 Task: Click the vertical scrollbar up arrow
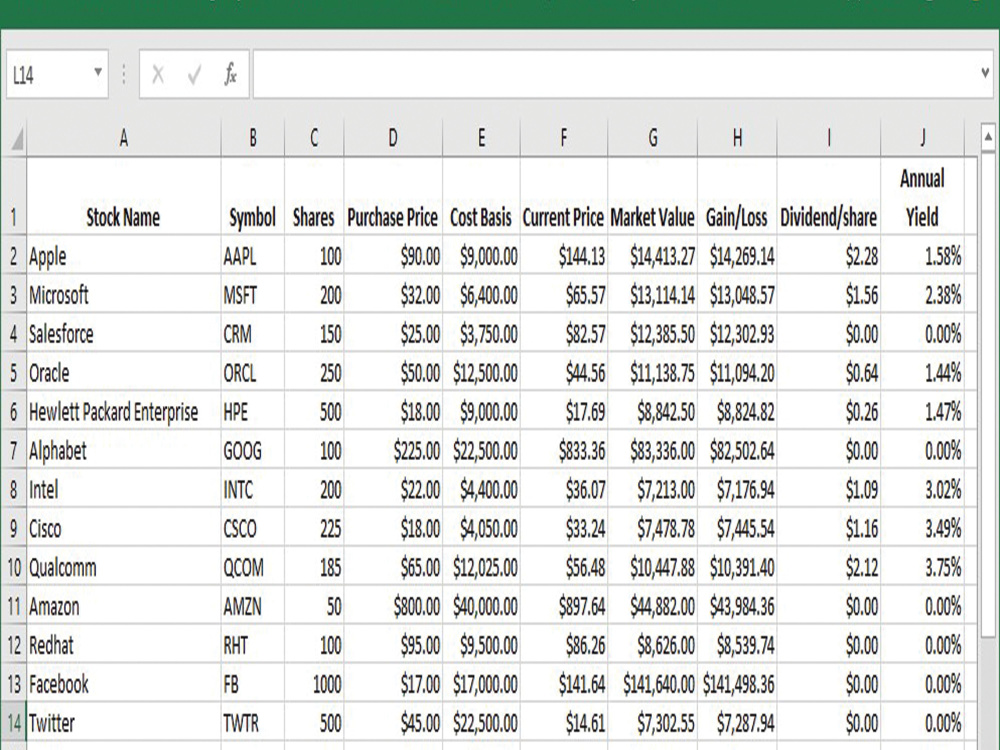[988, 136]
